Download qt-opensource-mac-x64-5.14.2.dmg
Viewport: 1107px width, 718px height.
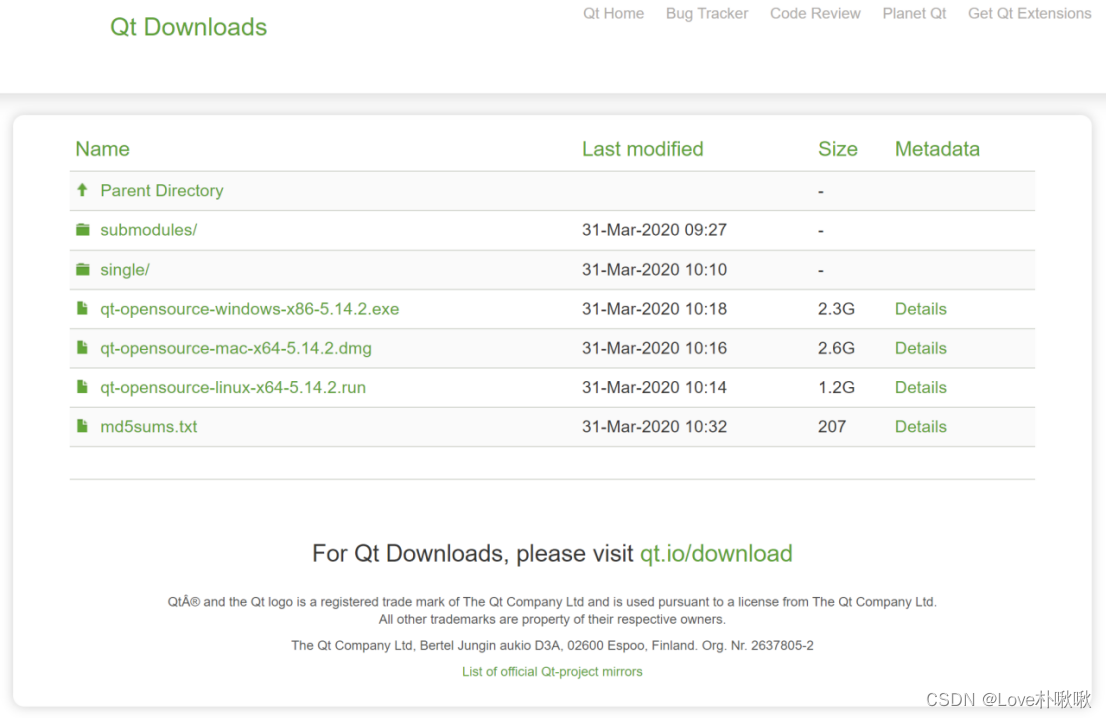[236, 348]
